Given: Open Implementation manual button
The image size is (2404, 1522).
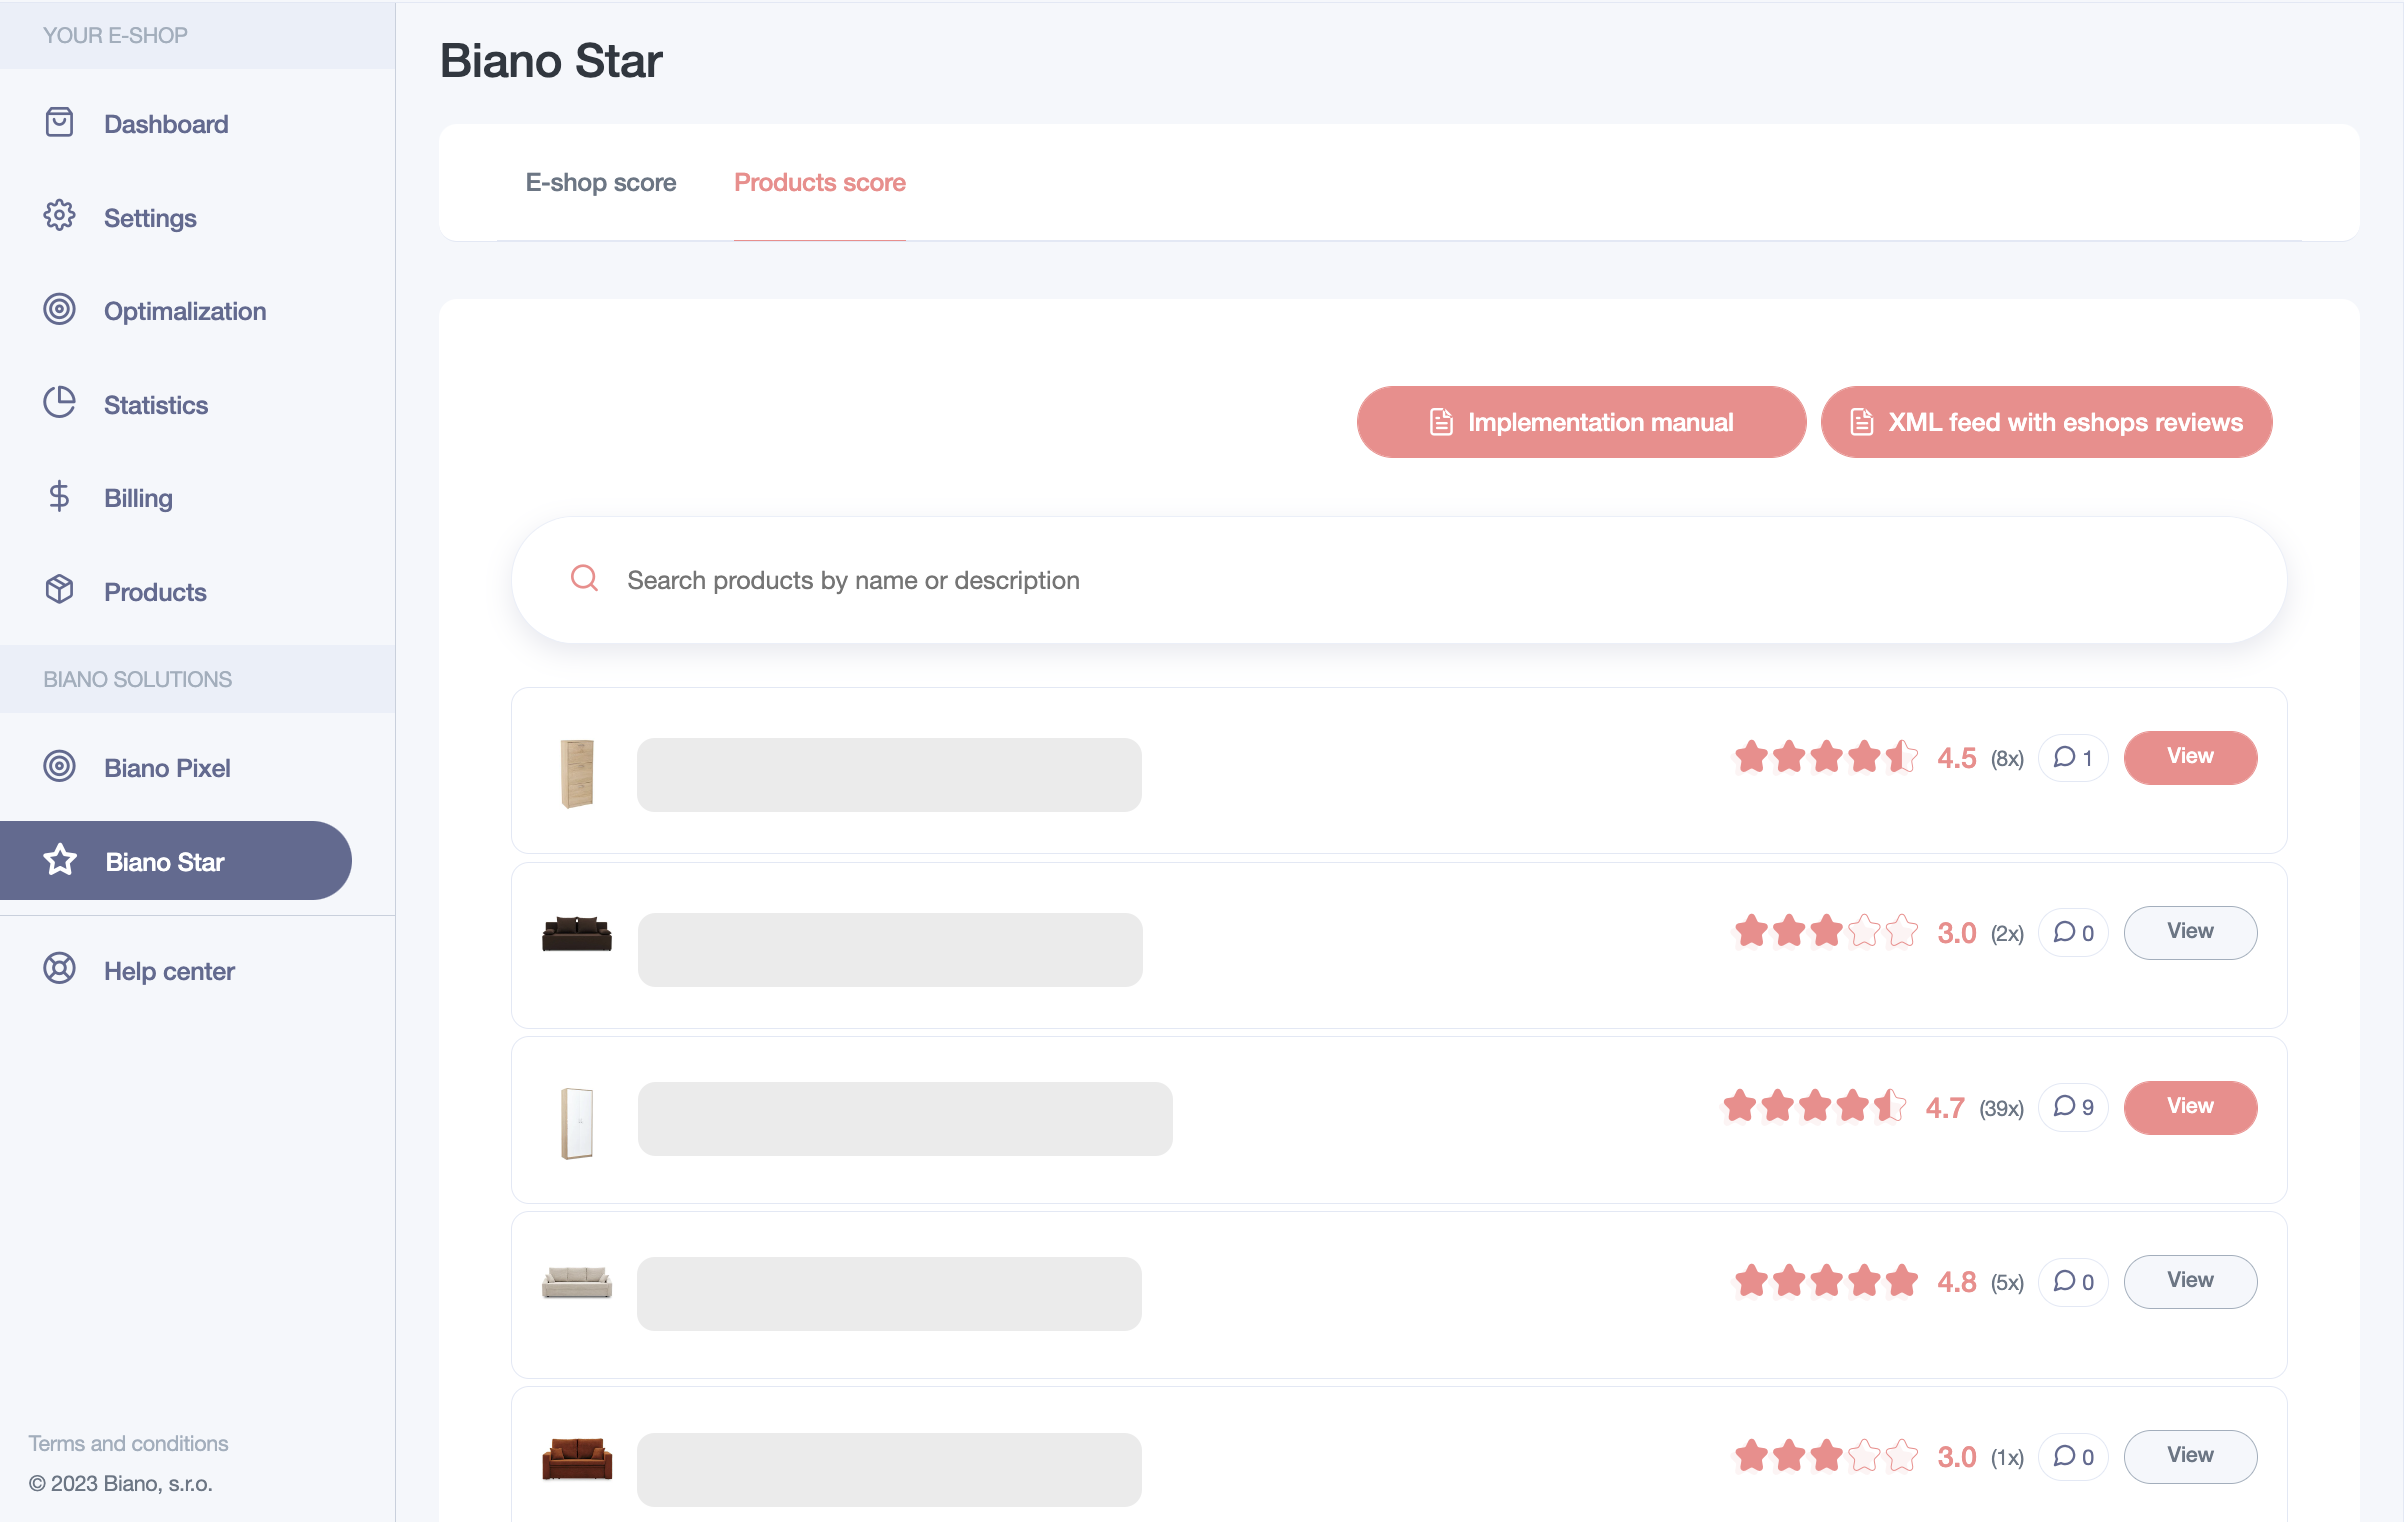Looking at the screenshot, I should pos(1581,422).
